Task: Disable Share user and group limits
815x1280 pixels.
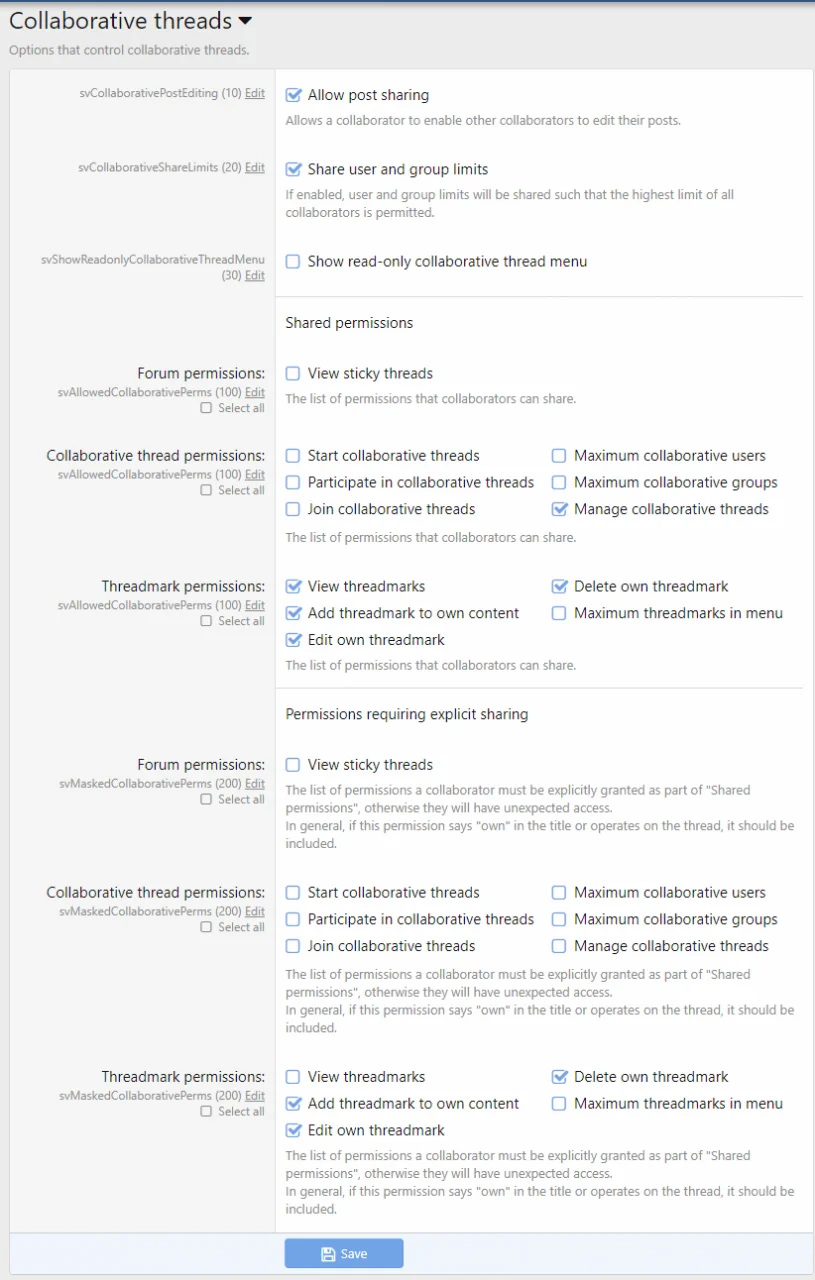Action: tap(293, 169)
